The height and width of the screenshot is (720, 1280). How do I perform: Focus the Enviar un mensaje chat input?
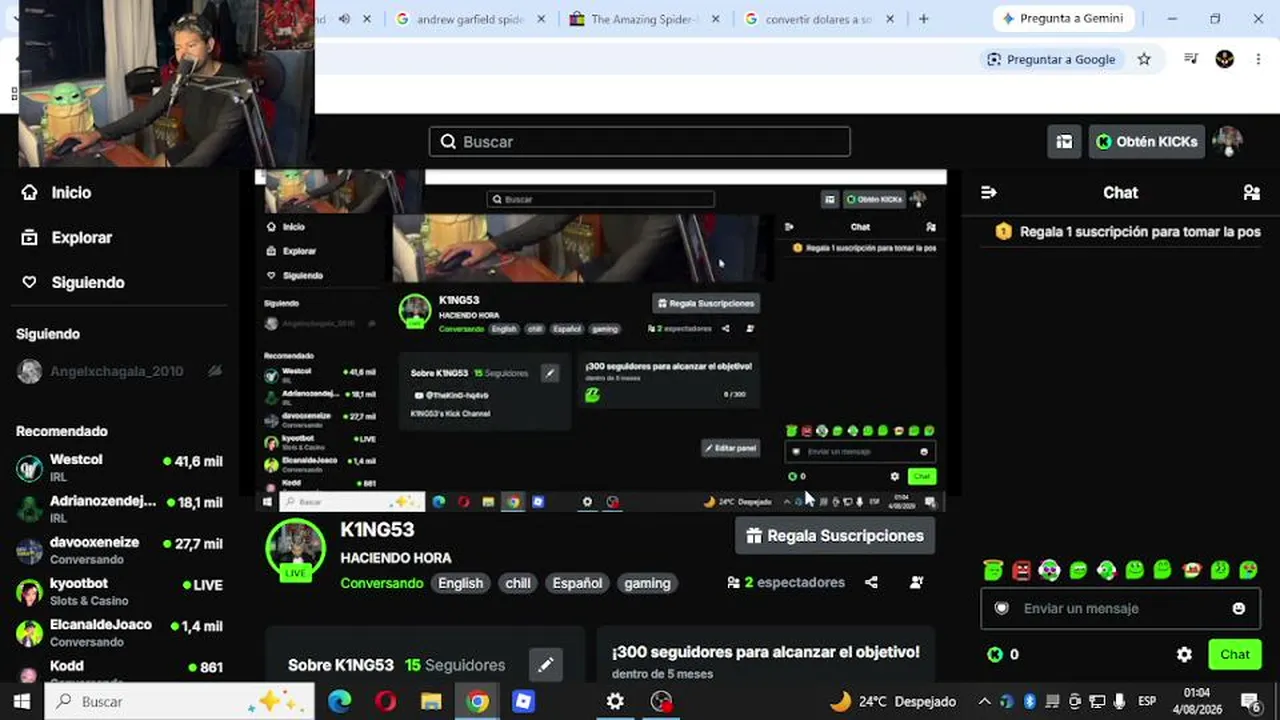[1119, 608]
